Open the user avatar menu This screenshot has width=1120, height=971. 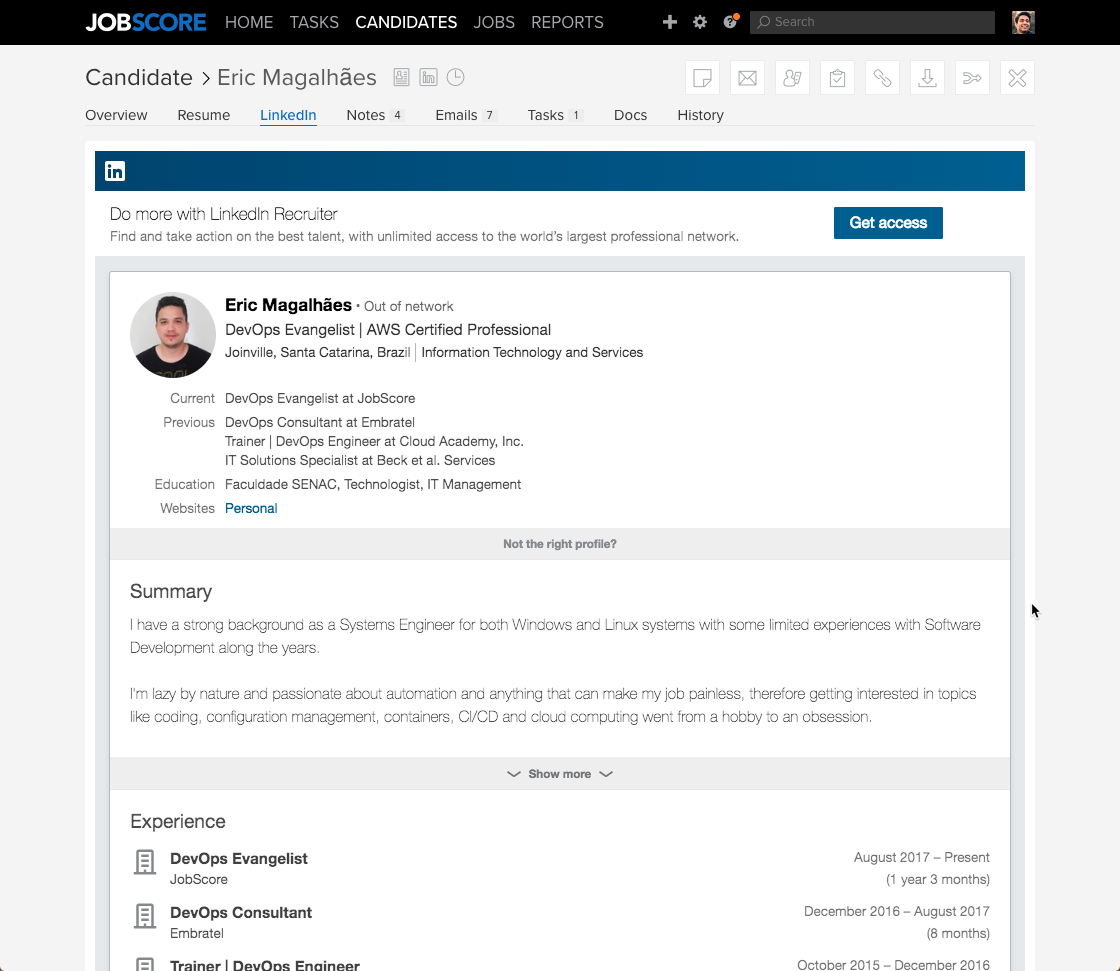pos(1023,22)
